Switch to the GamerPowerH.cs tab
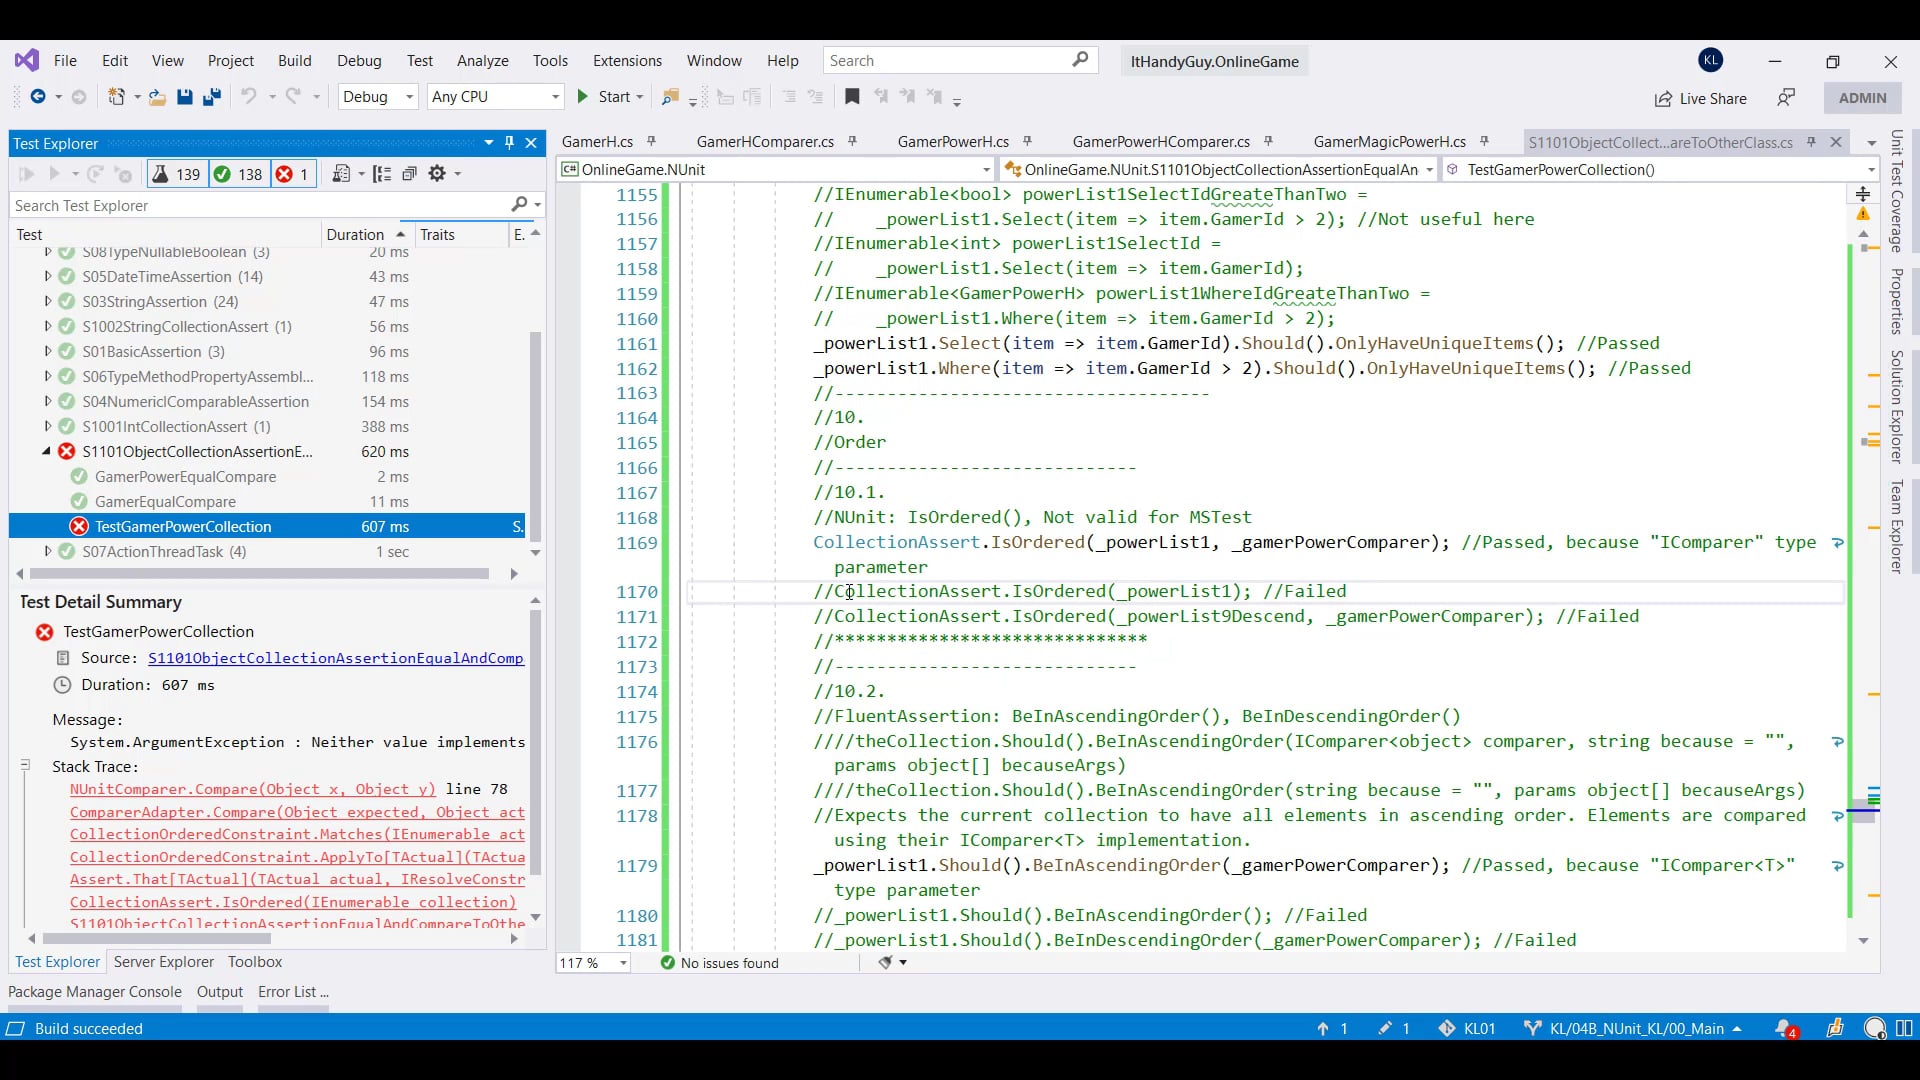 click(952, 142)
